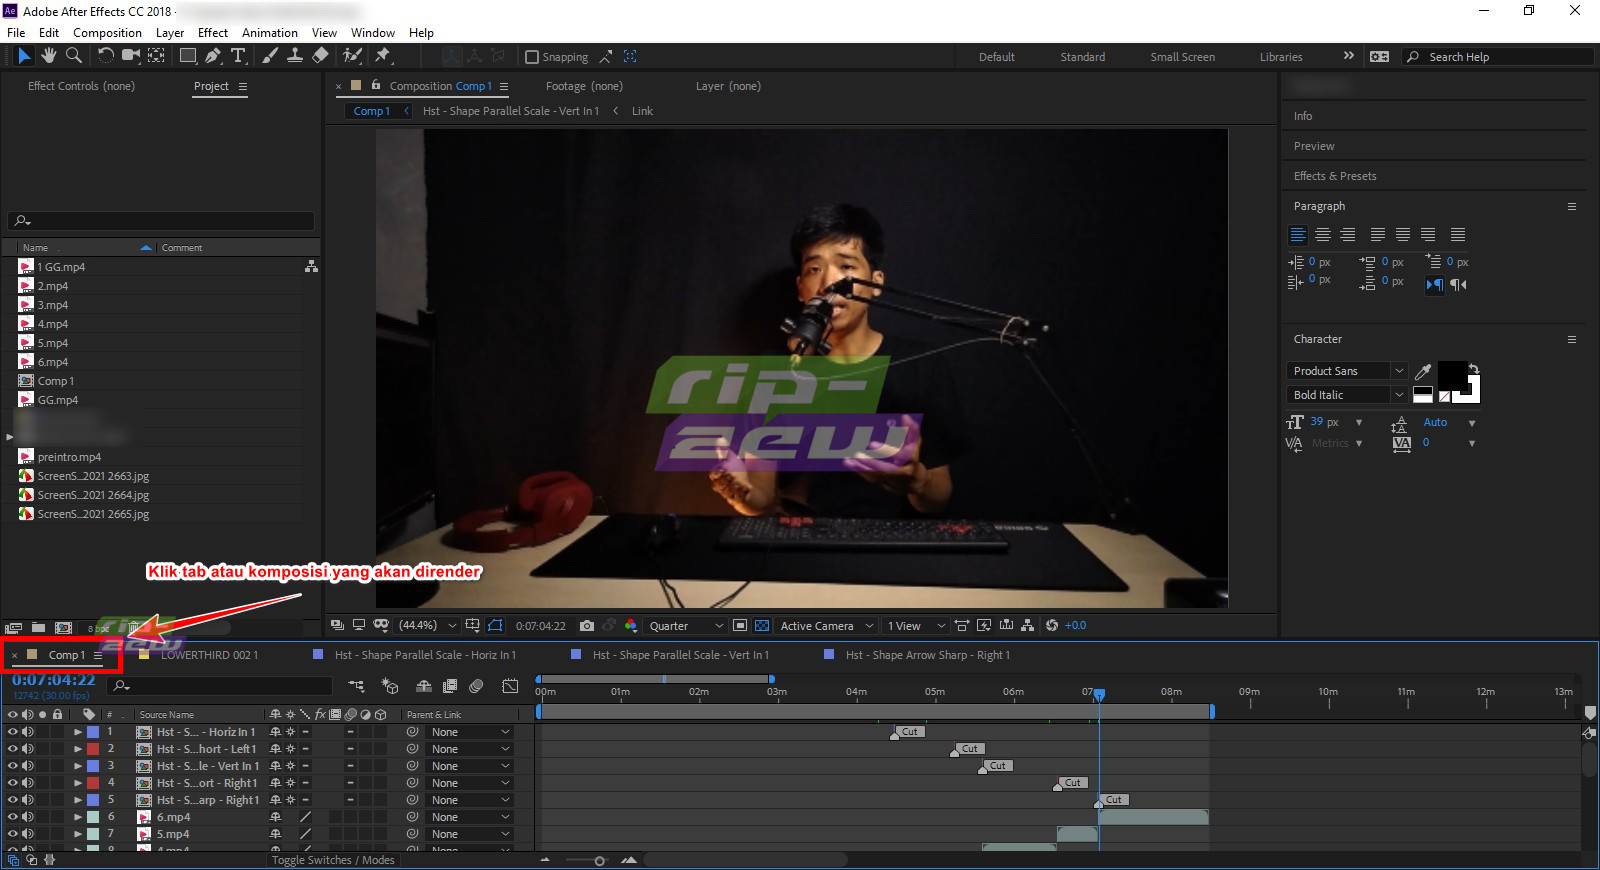Select the Unified Camera tool

[x=131, y=56]
